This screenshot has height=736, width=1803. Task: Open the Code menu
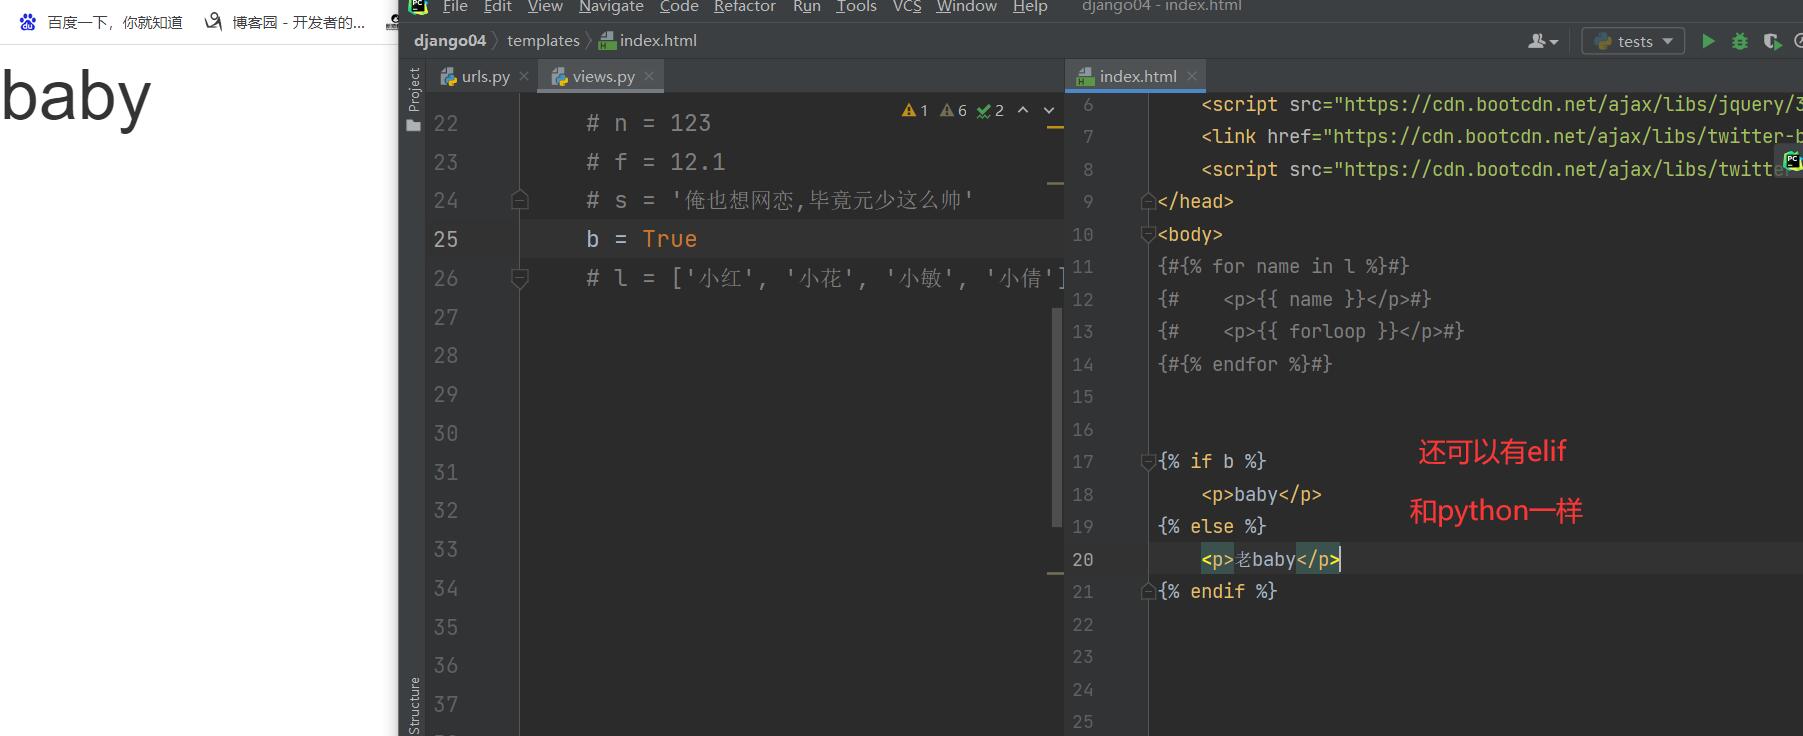(679, 6)
